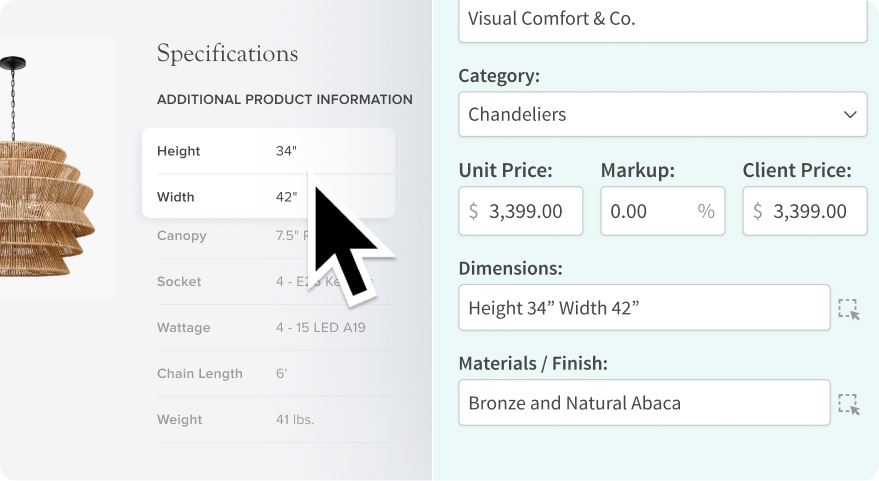This screenshot has width=879, height=481.
Task: Select the Client Price input field
Action: [x=805, y=211]
